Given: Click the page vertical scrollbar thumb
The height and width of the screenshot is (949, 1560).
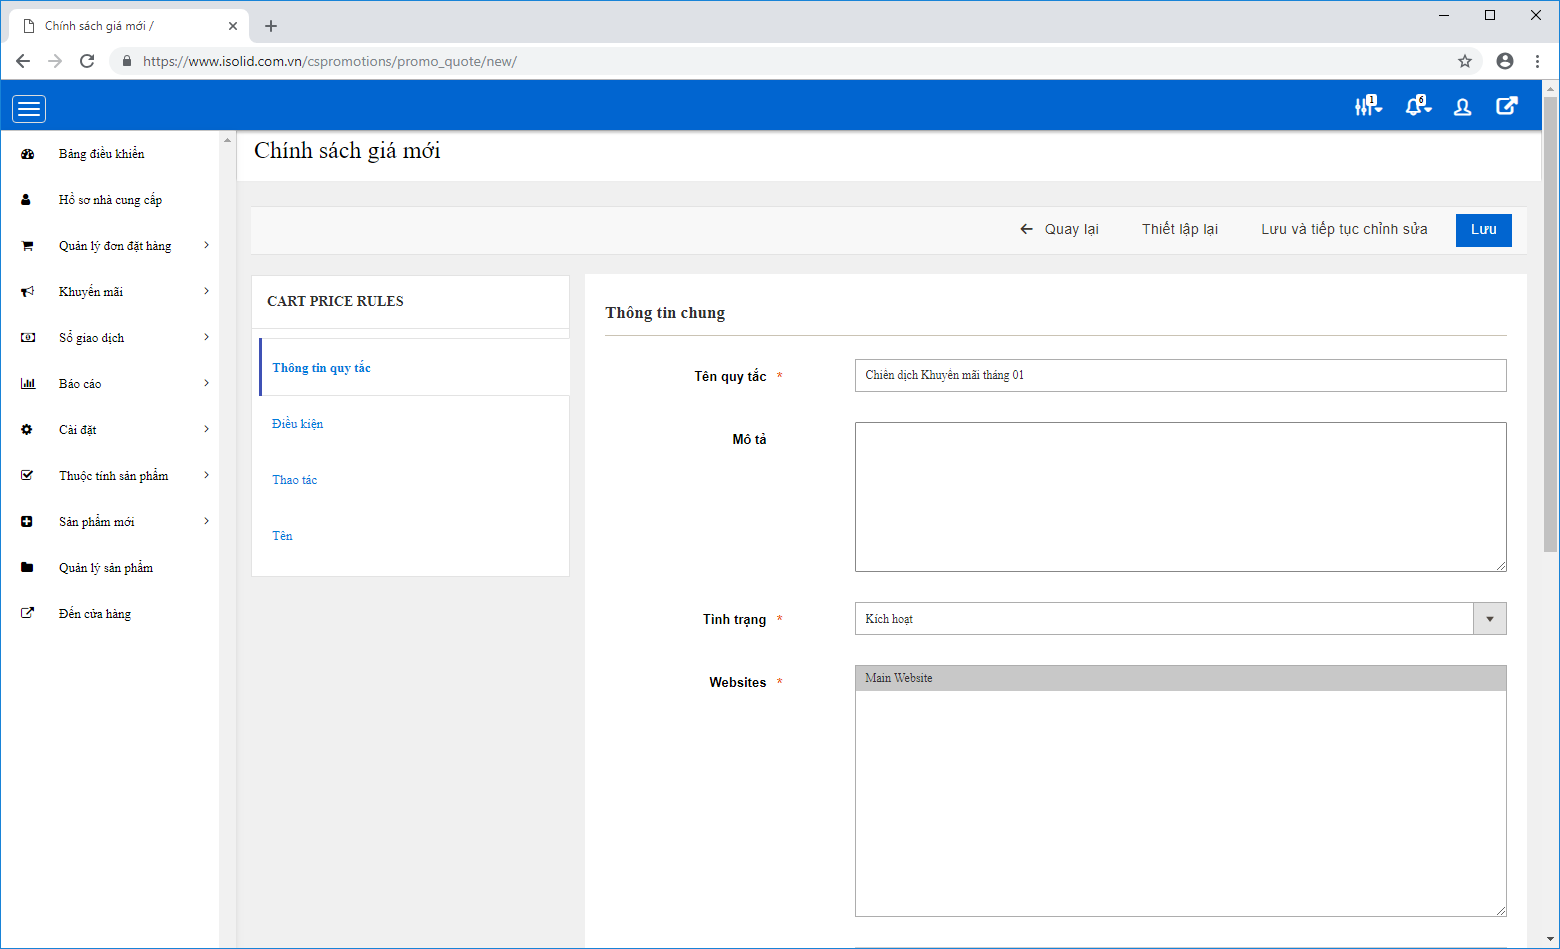Looking at the screenshot, I should point(1550,324).
